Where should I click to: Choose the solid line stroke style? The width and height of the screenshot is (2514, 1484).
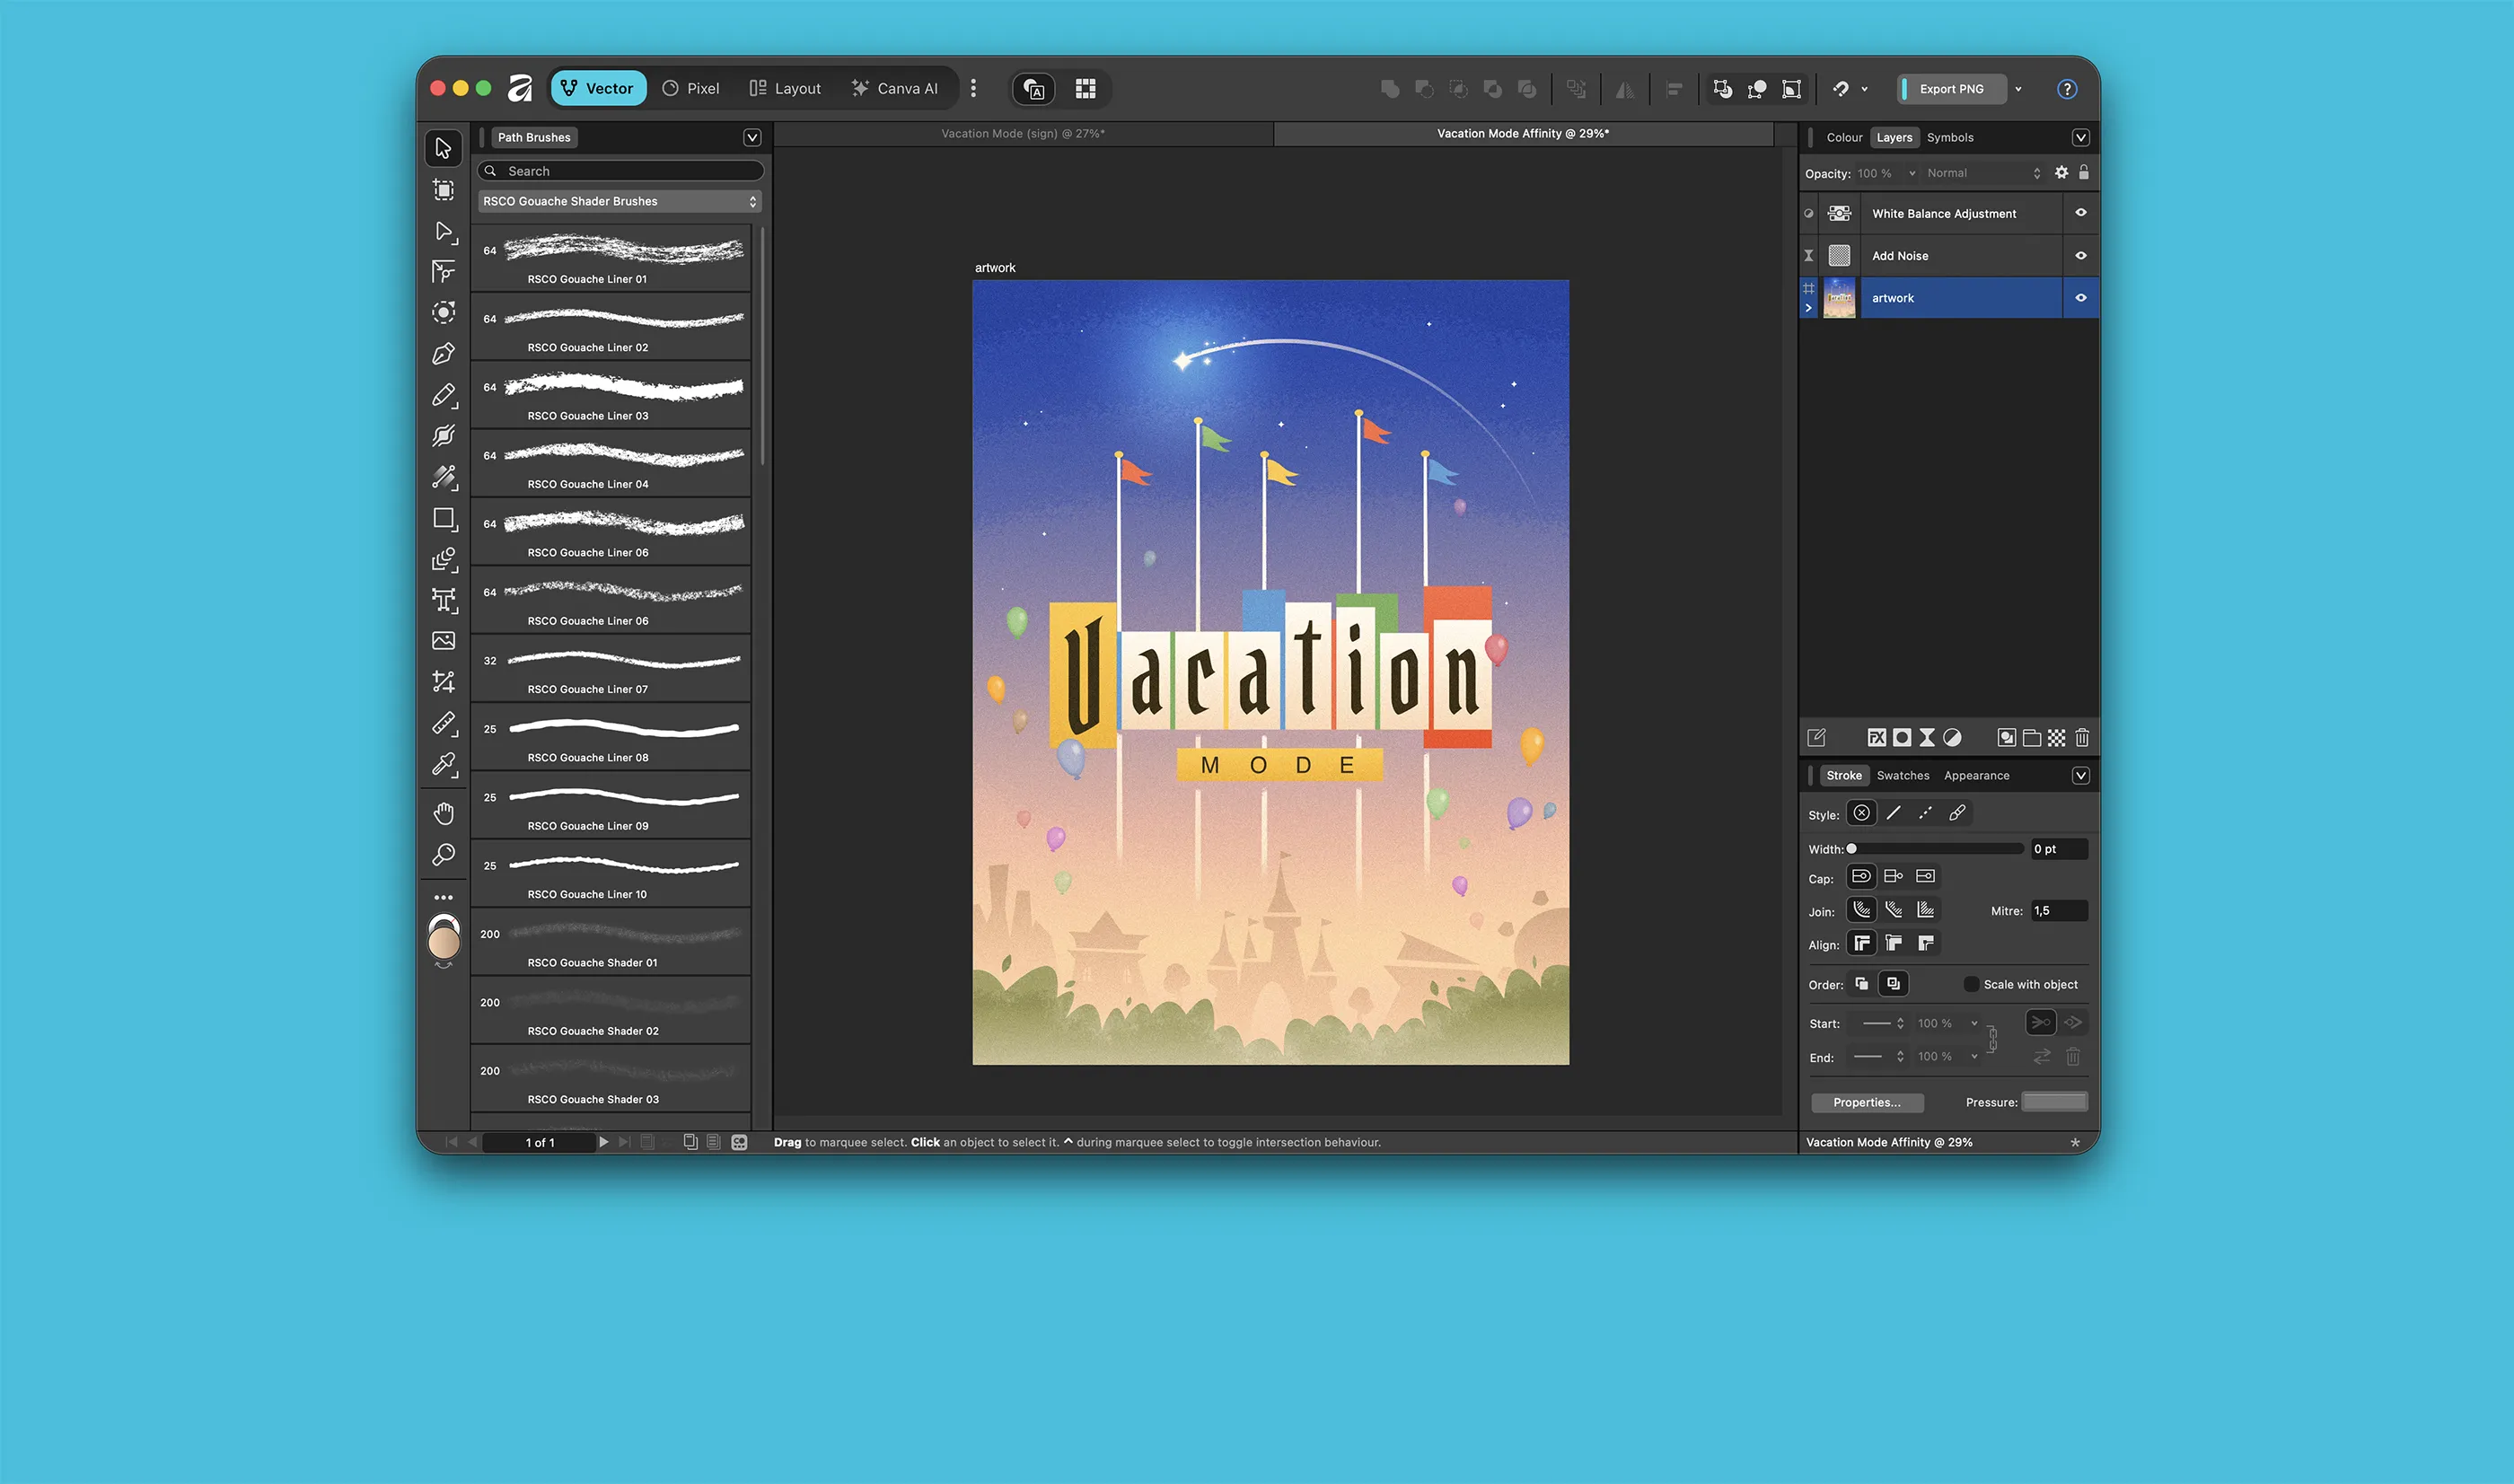[1893, 813]
